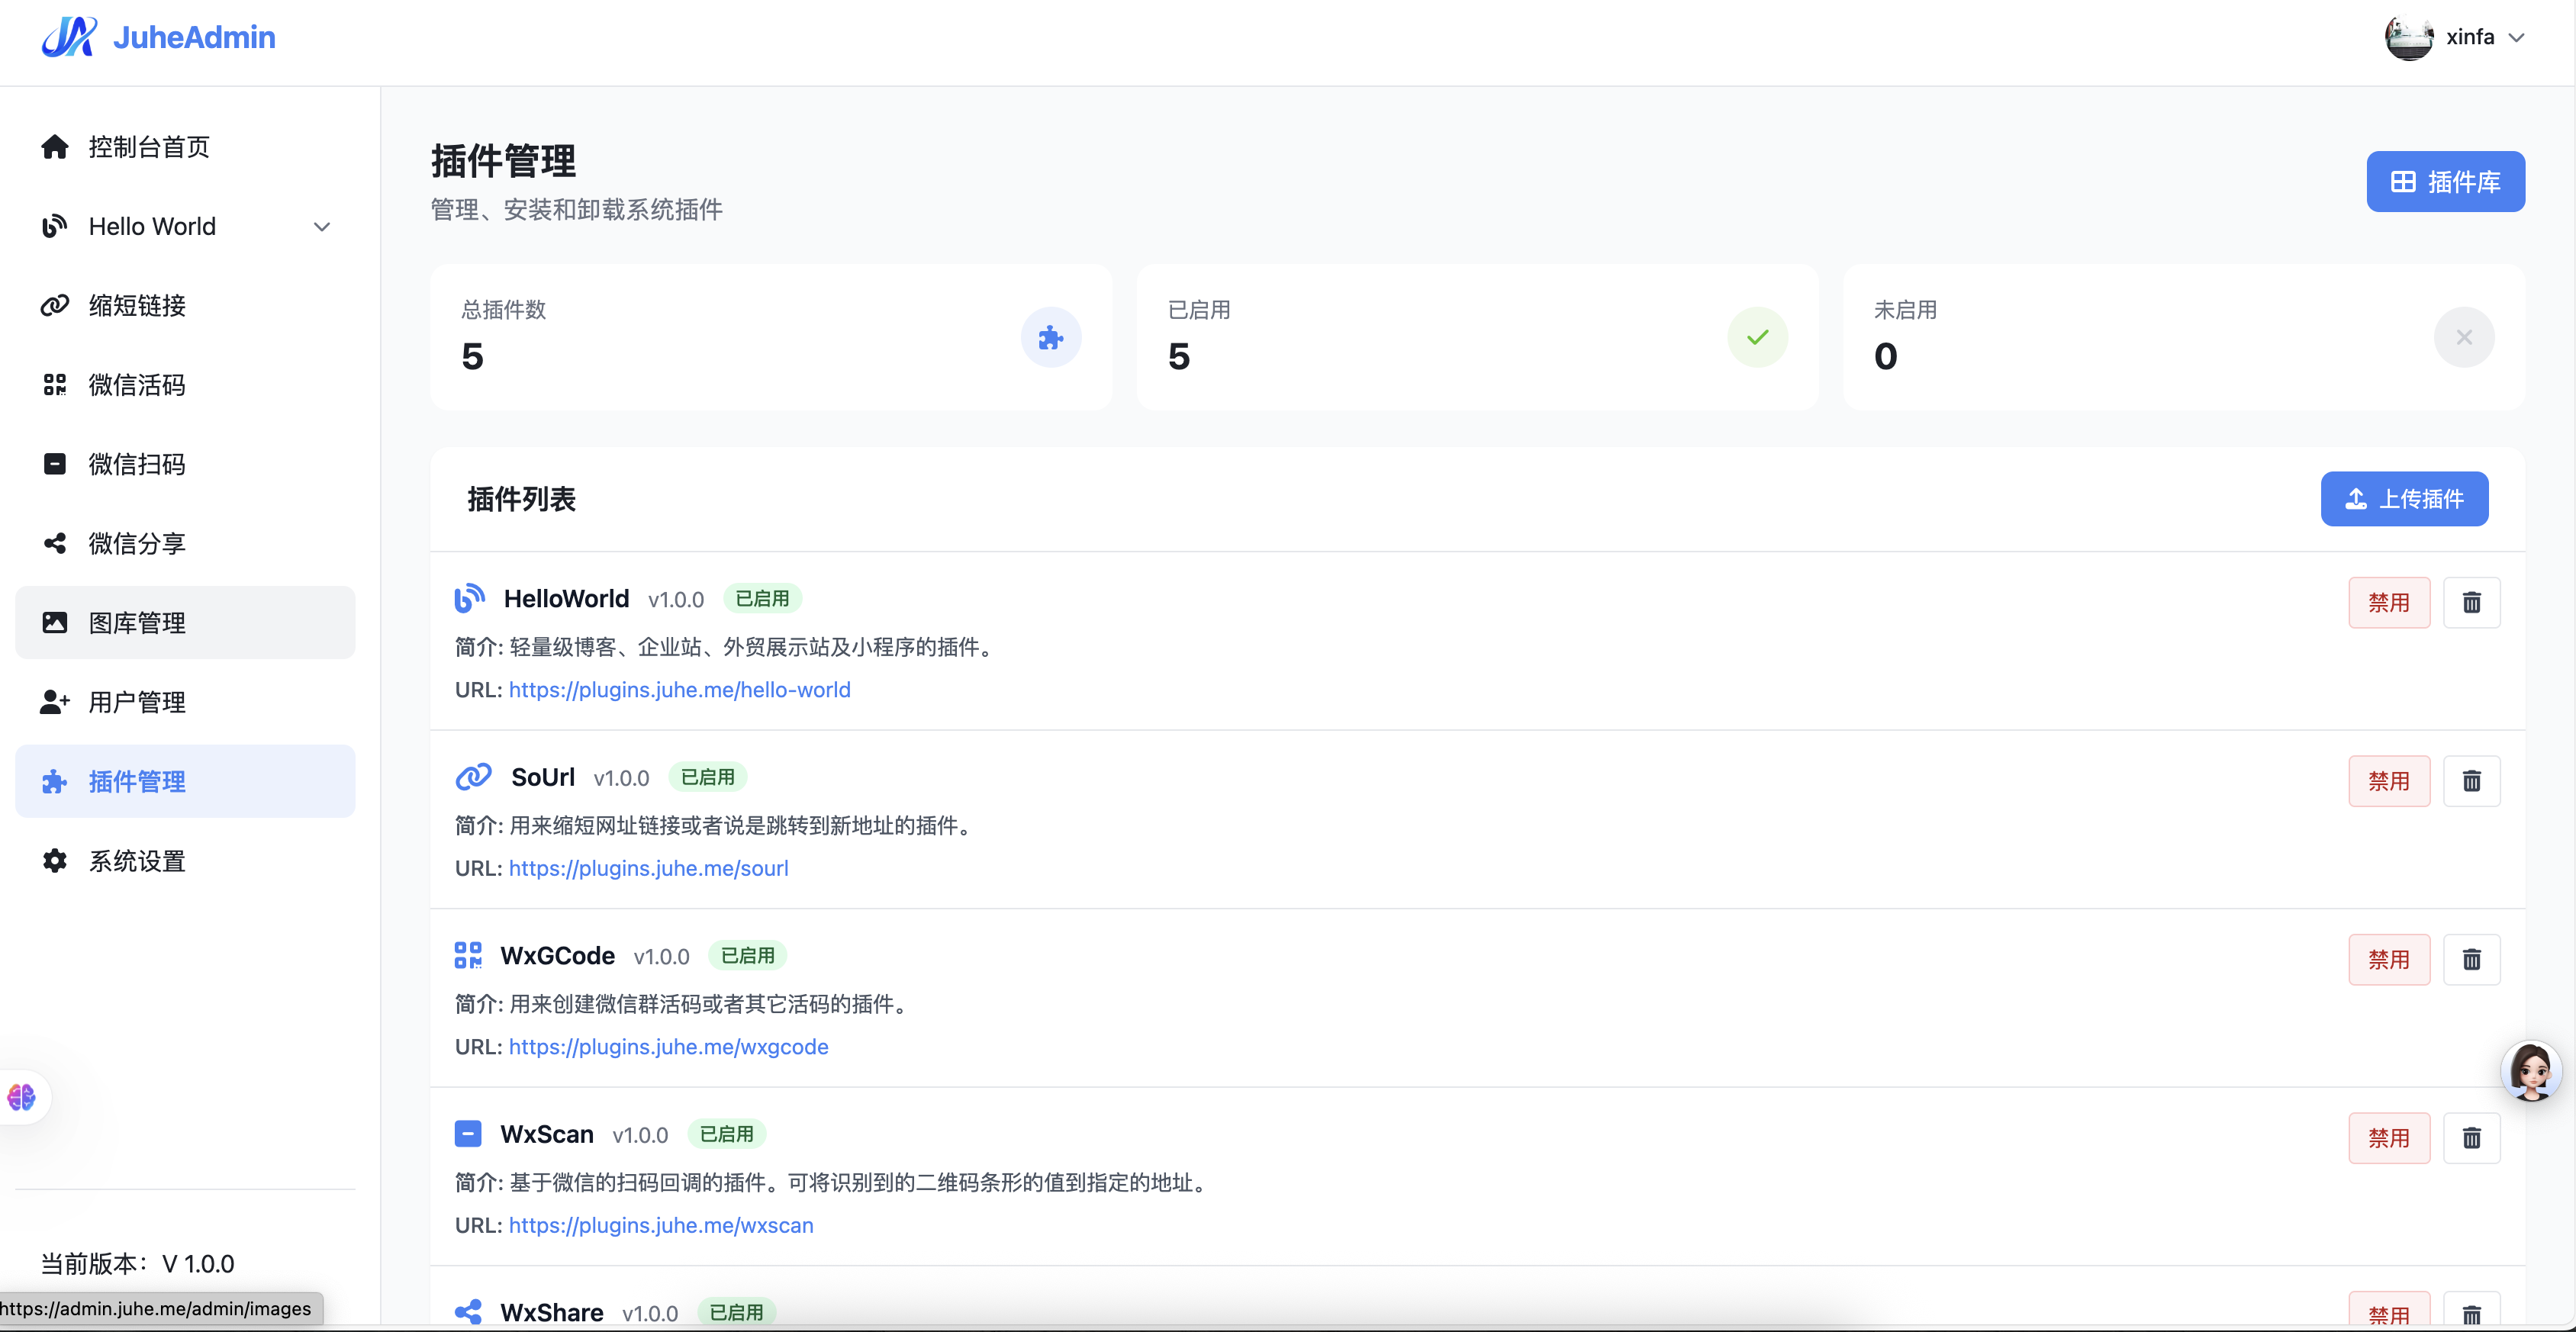Image resolution: width=2576 pixels, height=1332 pixels.
Task: Click the WxScan plugin icon
Action: (468, 1134)
